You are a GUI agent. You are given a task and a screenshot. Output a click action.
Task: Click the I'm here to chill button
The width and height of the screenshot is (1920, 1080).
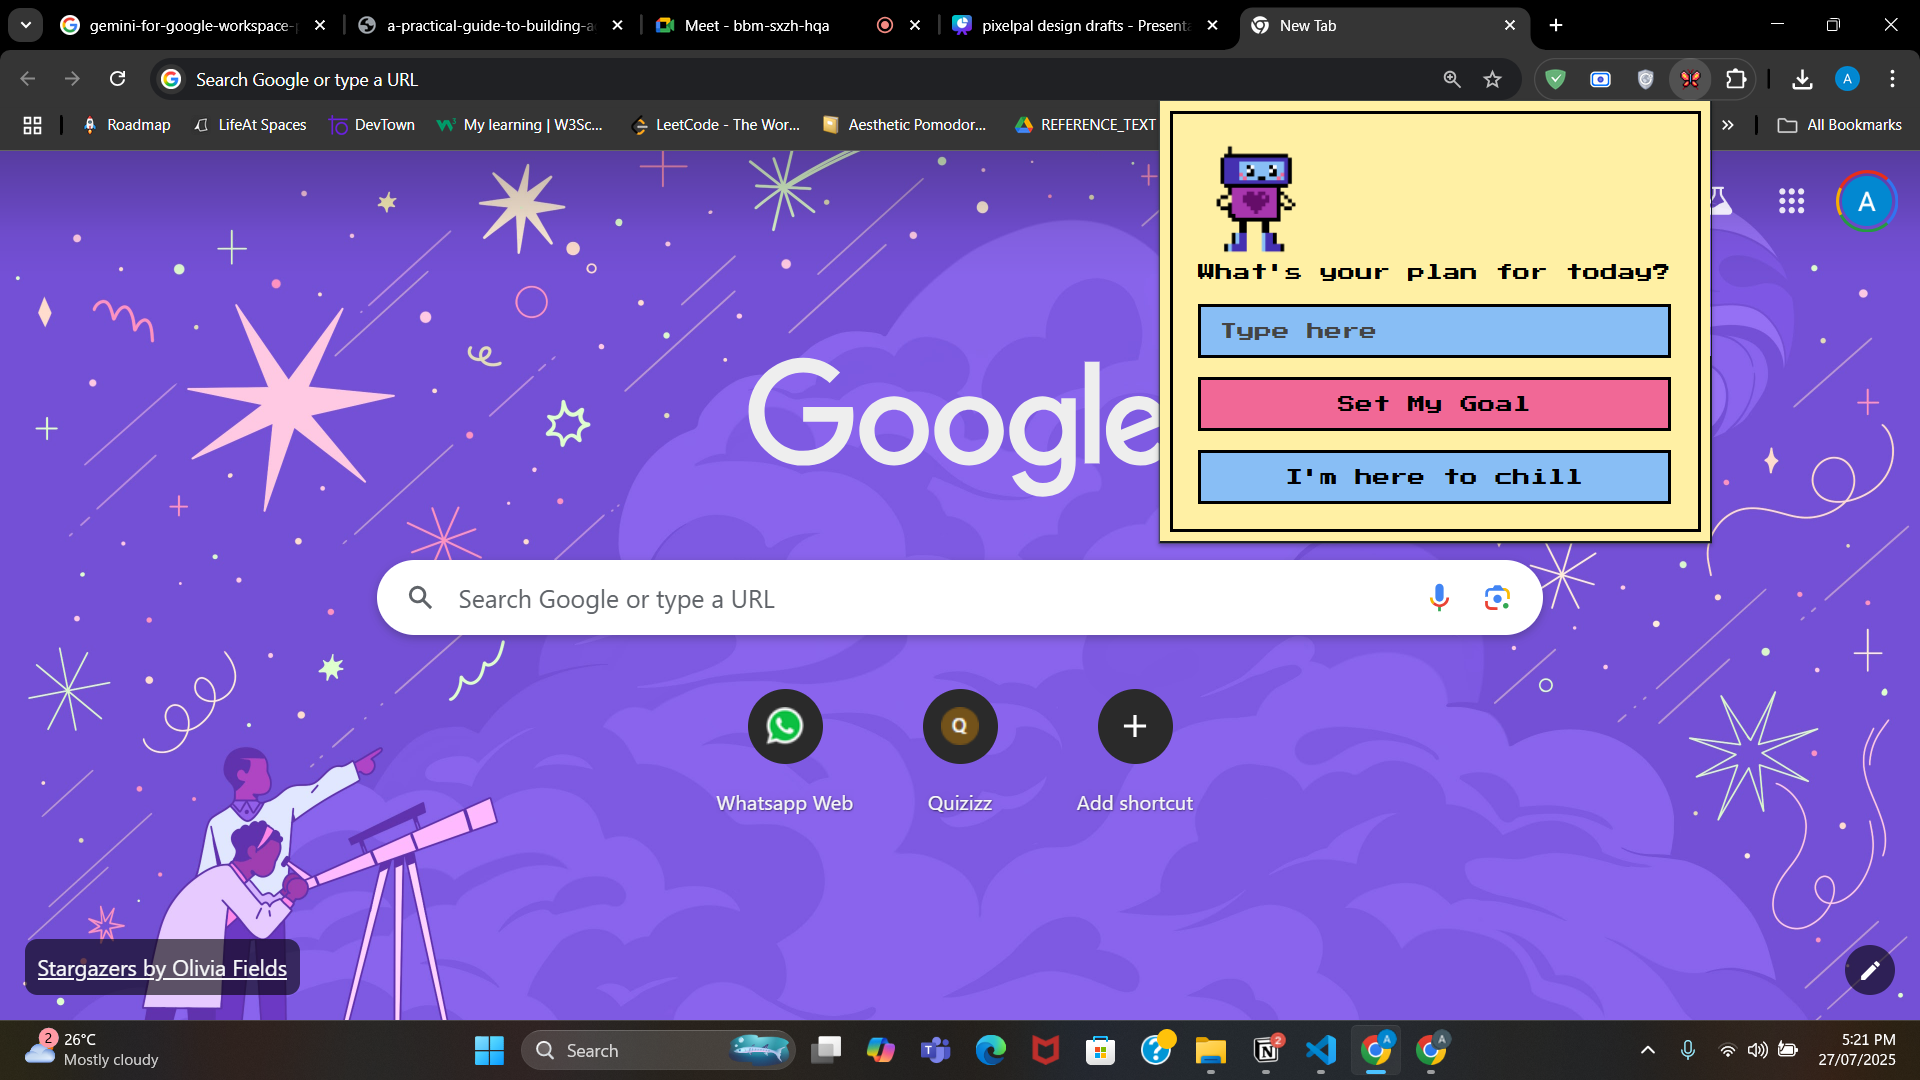[1433, 477]
